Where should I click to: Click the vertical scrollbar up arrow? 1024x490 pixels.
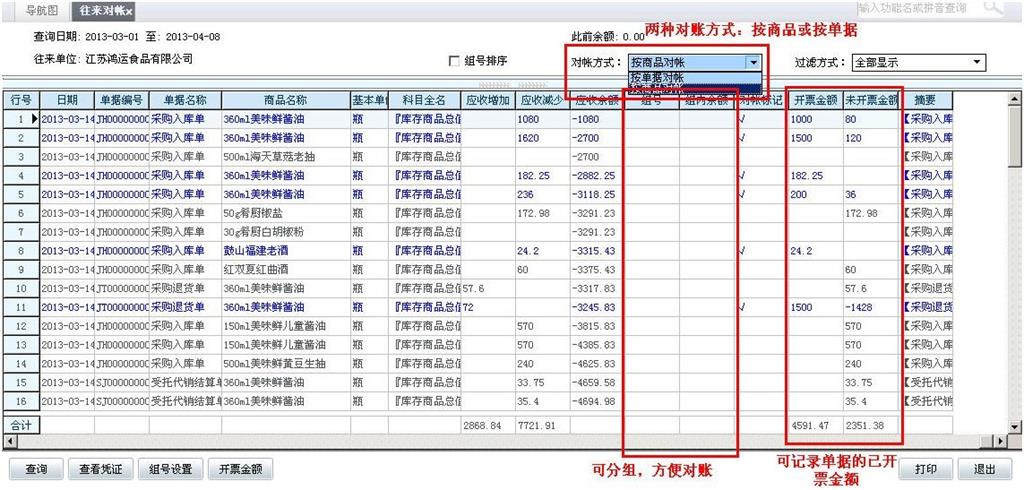(1014, 99)
